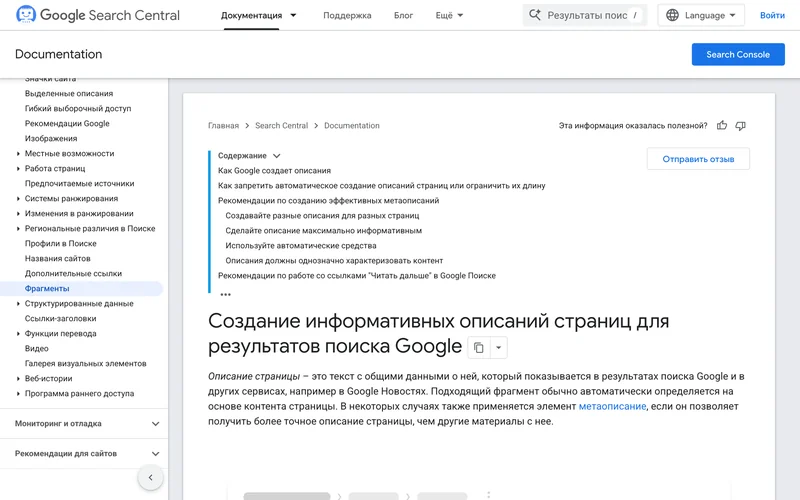Expand Системы ранжирования tree item

pos(18,198)
